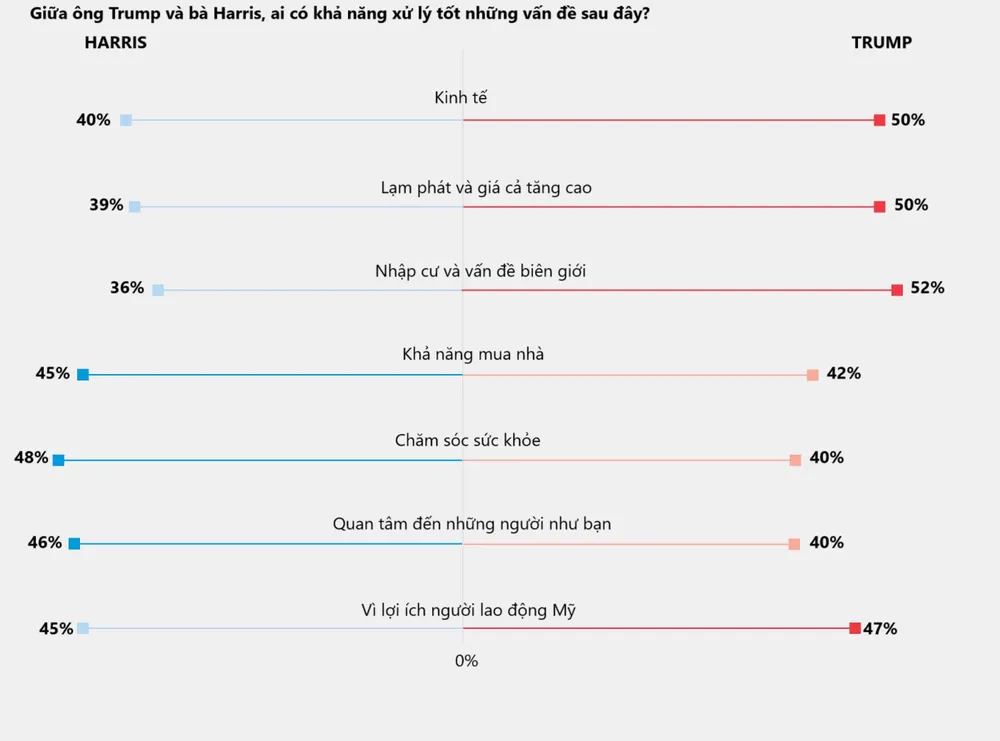Select Trump's 42% marker for Khả năng mua nhà
The image size is (1000, 741).
(x=812, y=375)
